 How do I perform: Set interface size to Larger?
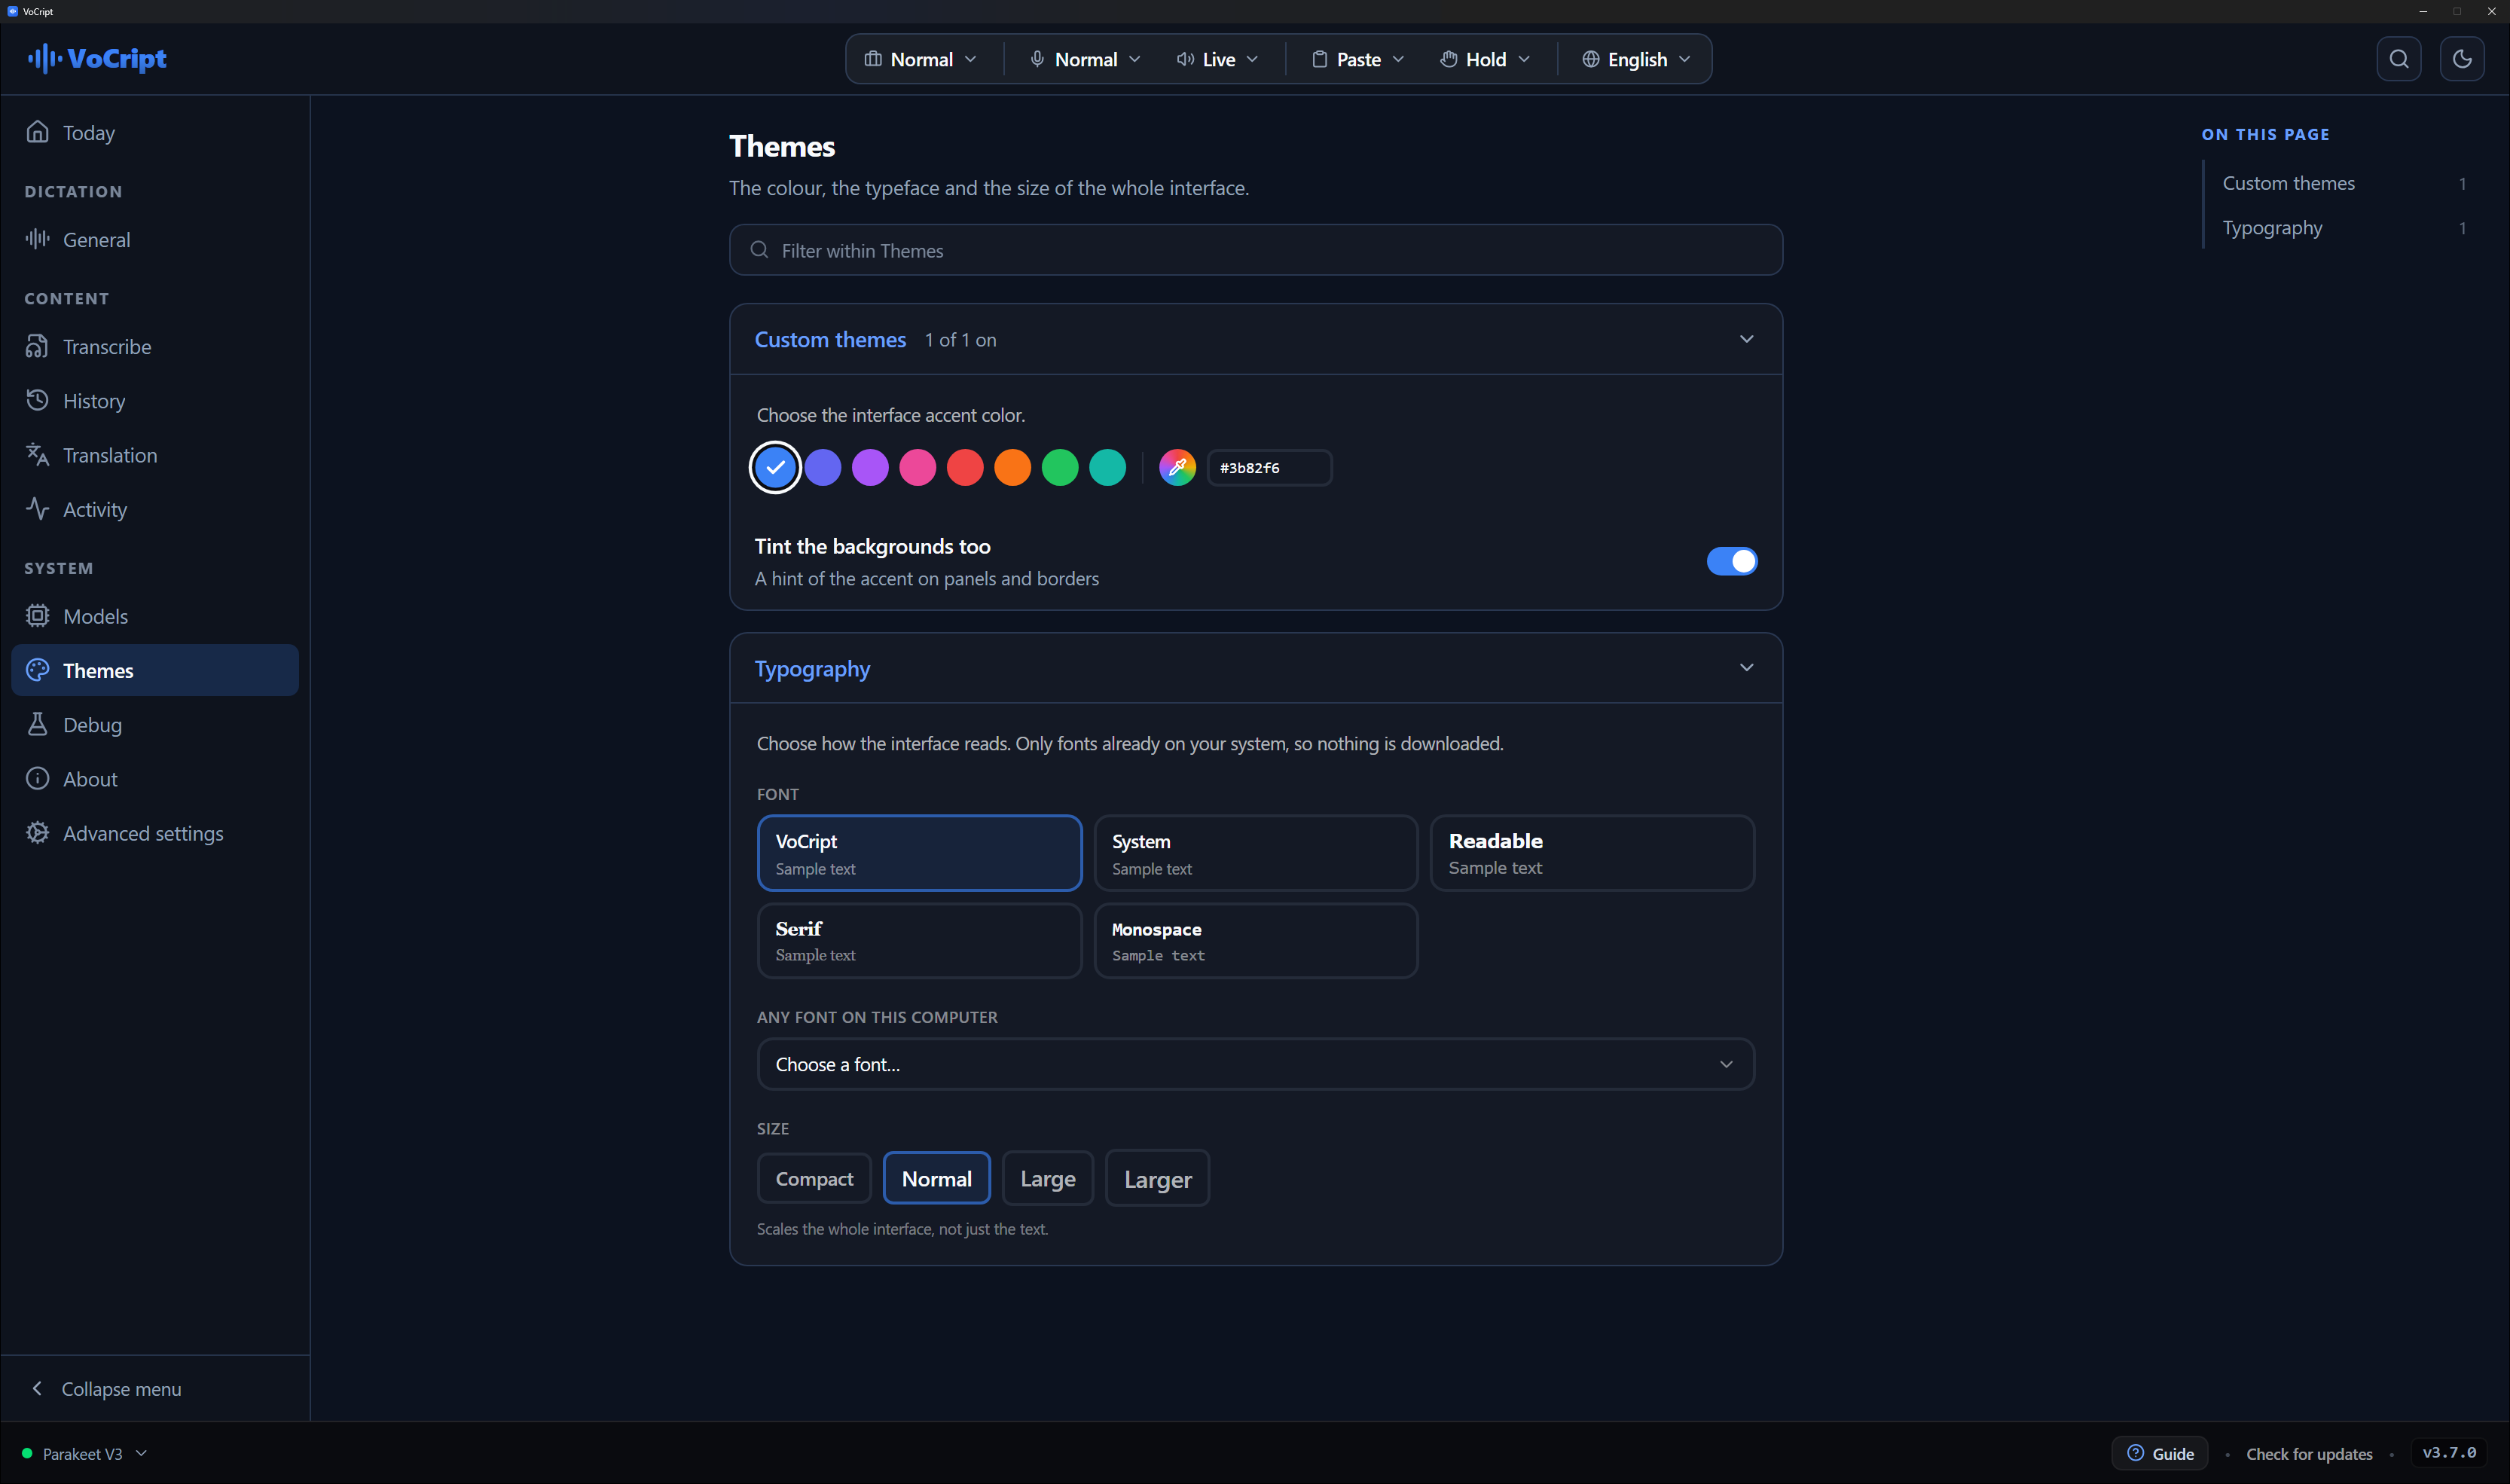pos(1157,1178)
